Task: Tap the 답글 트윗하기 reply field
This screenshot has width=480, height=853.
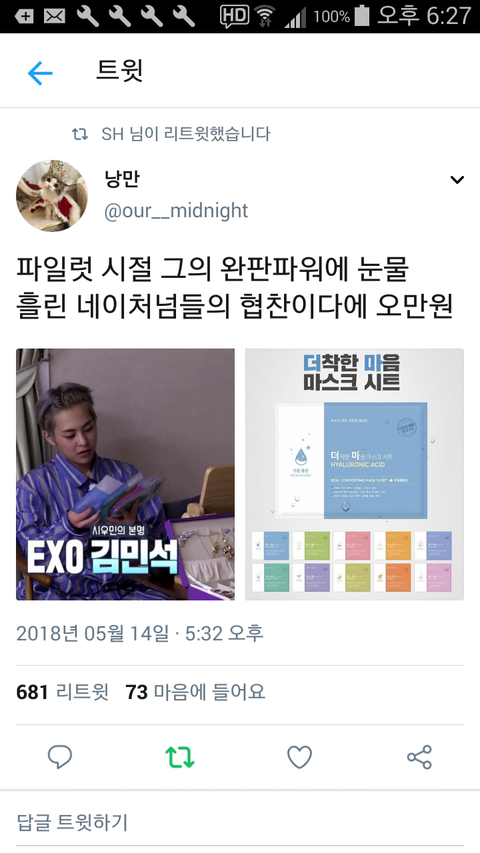Action: coord(240,822)
